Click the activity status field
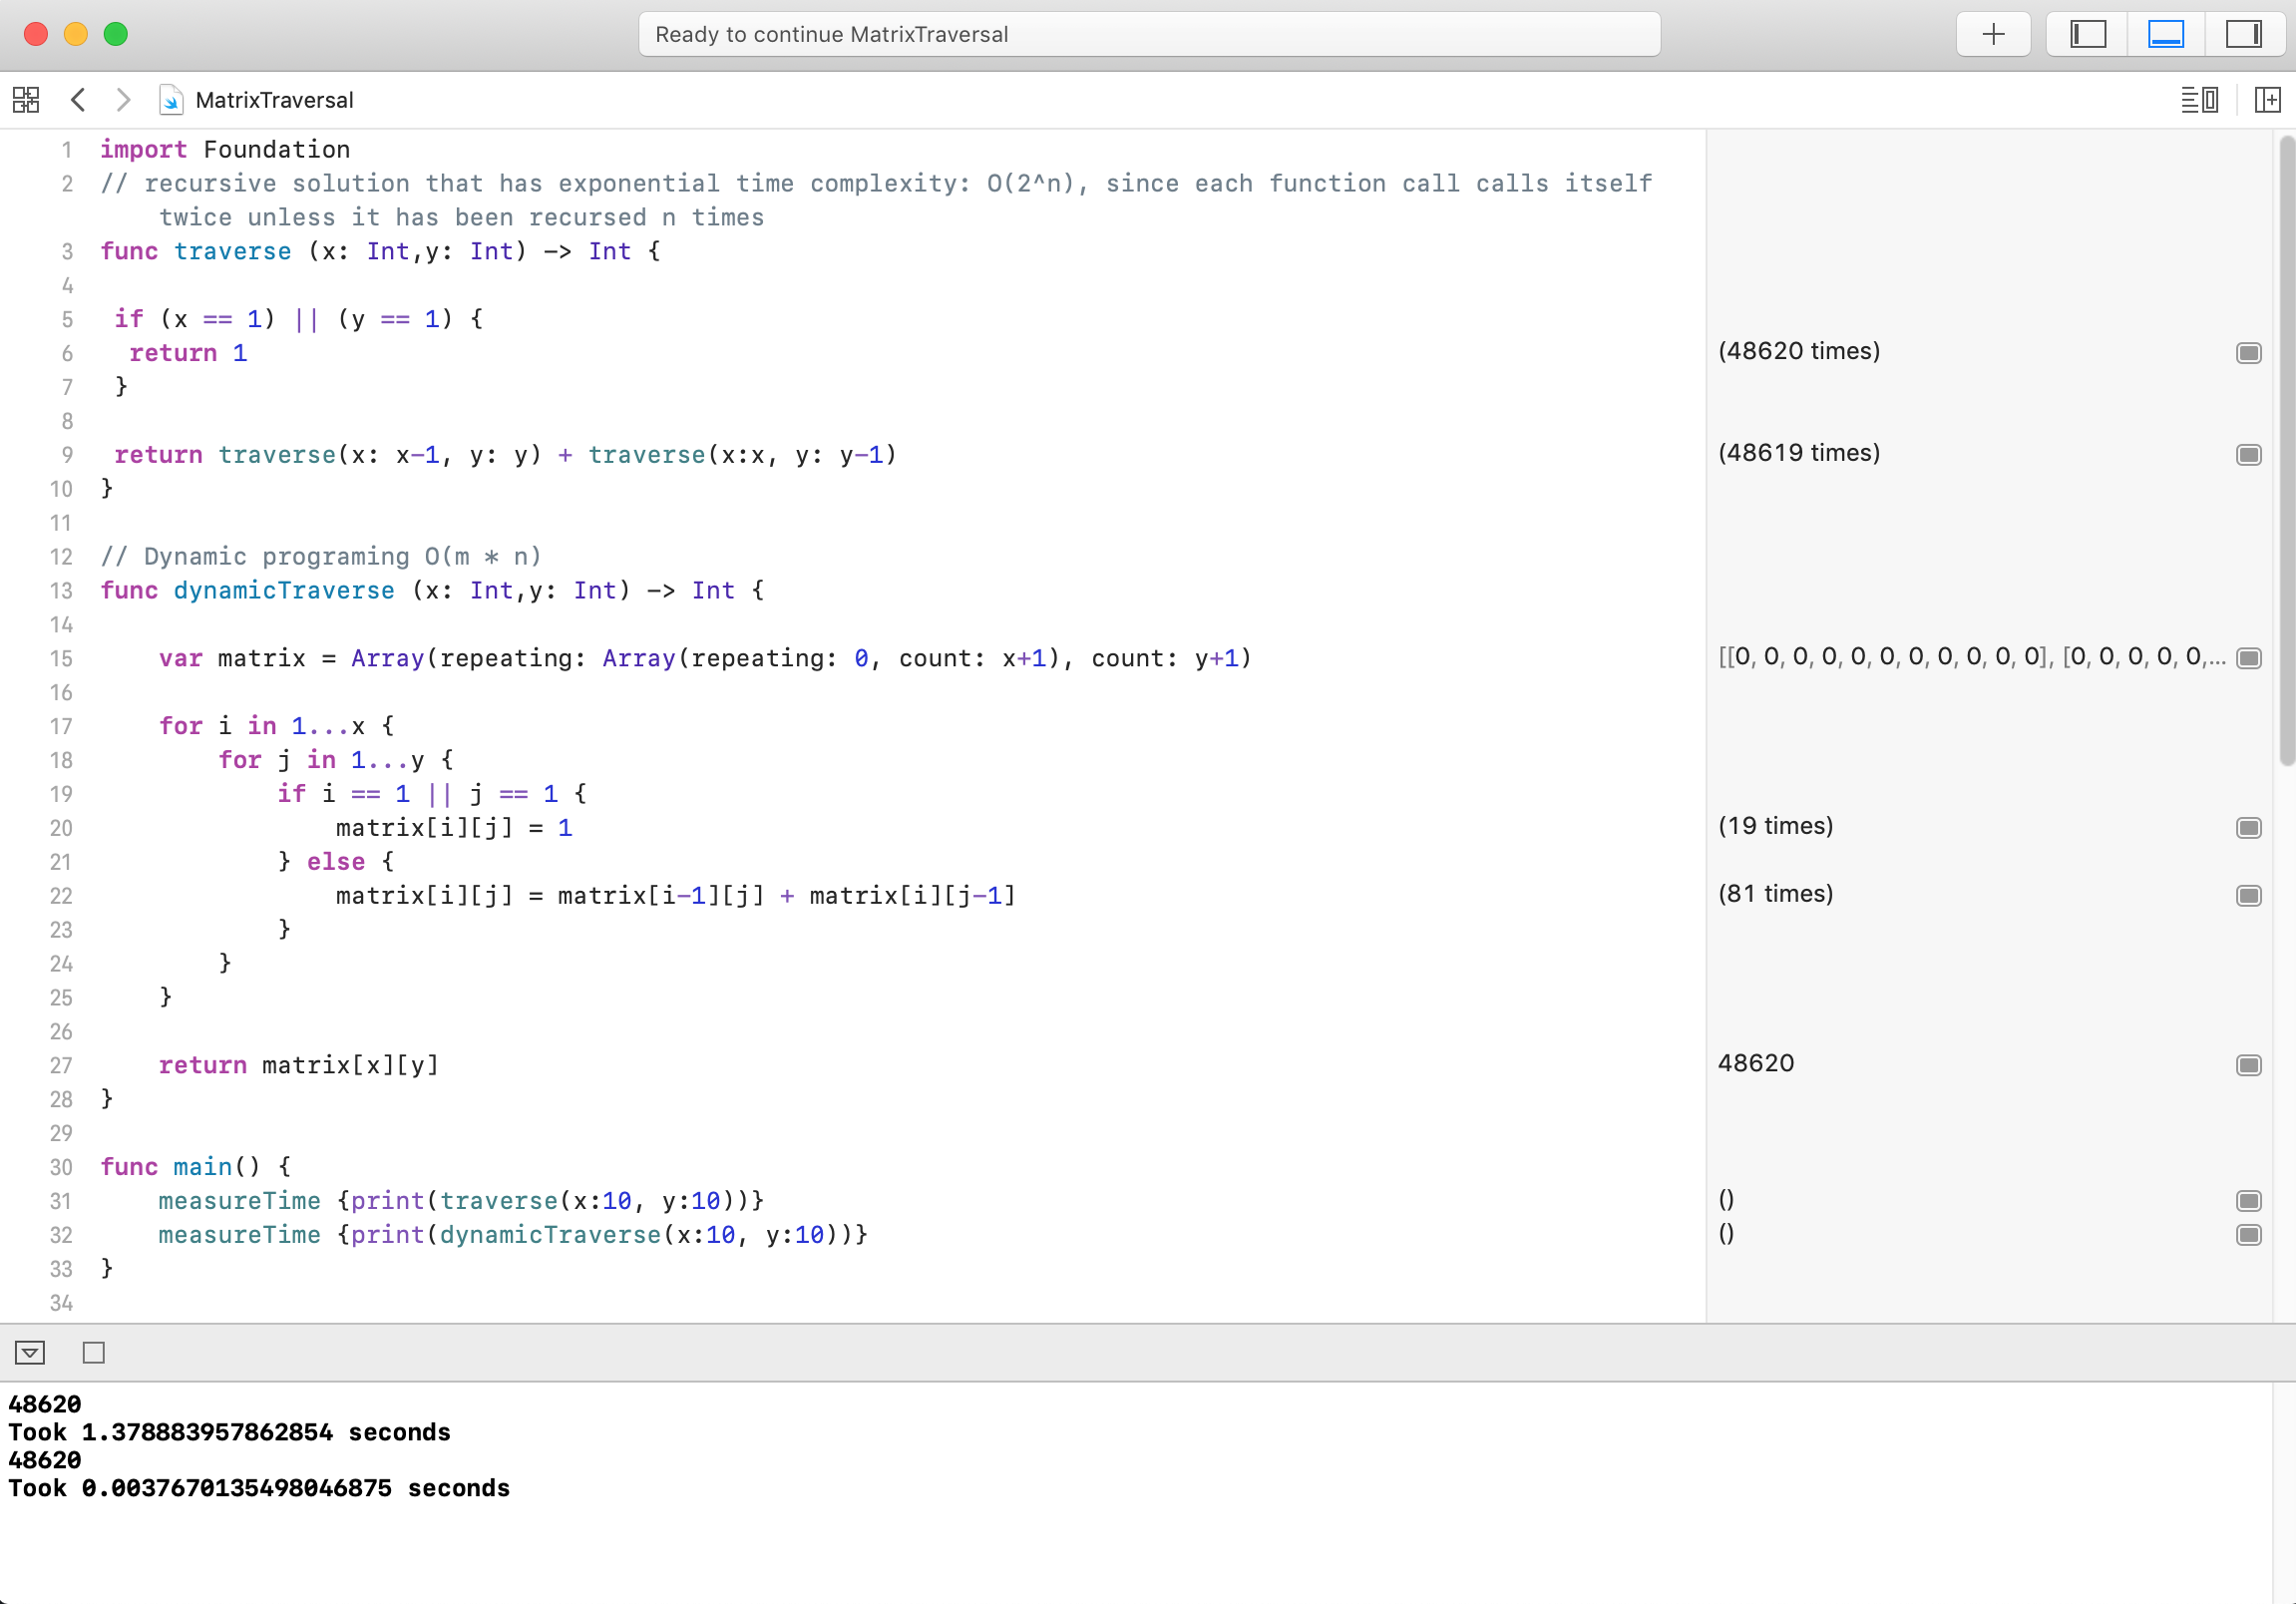Viewport: 2296px width, 1604px height. [x=1149, y=34]
